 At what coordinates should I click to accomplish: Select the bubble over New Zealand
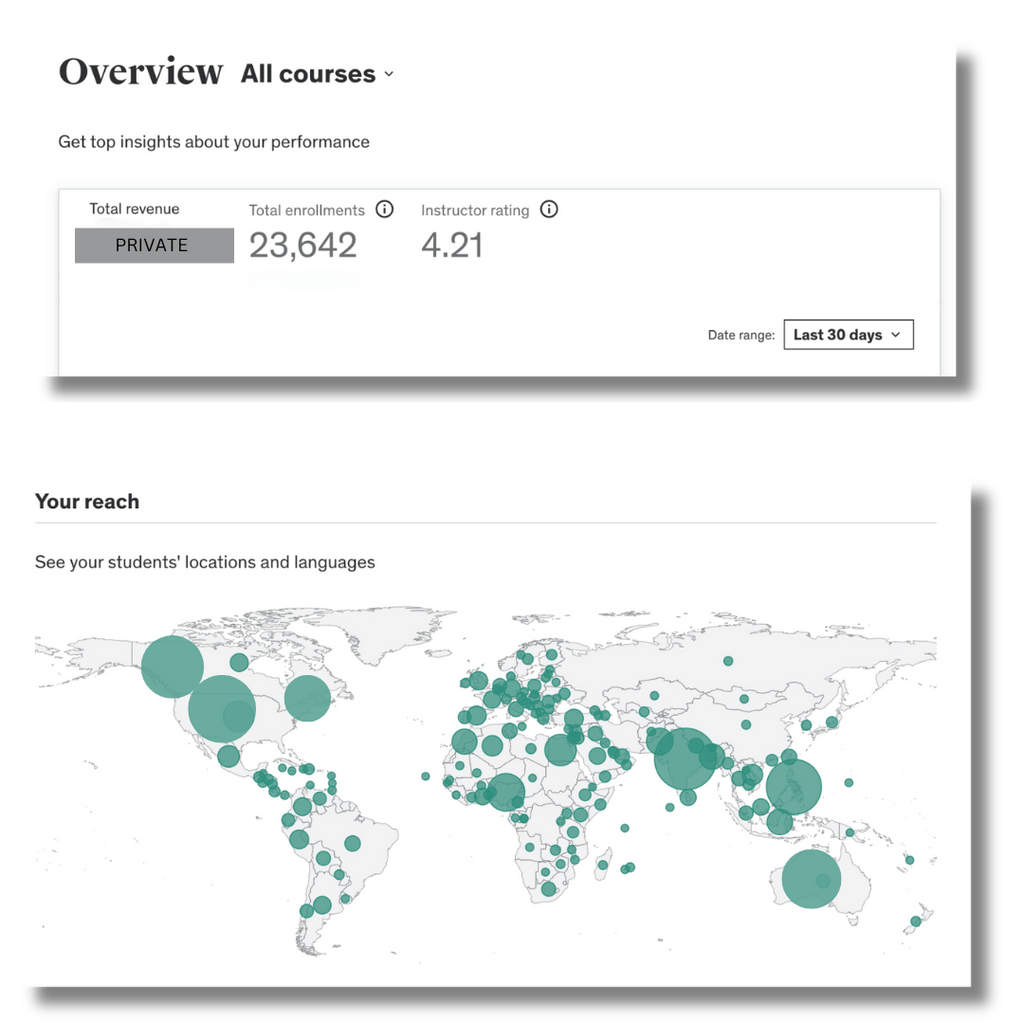coord(915,921)
